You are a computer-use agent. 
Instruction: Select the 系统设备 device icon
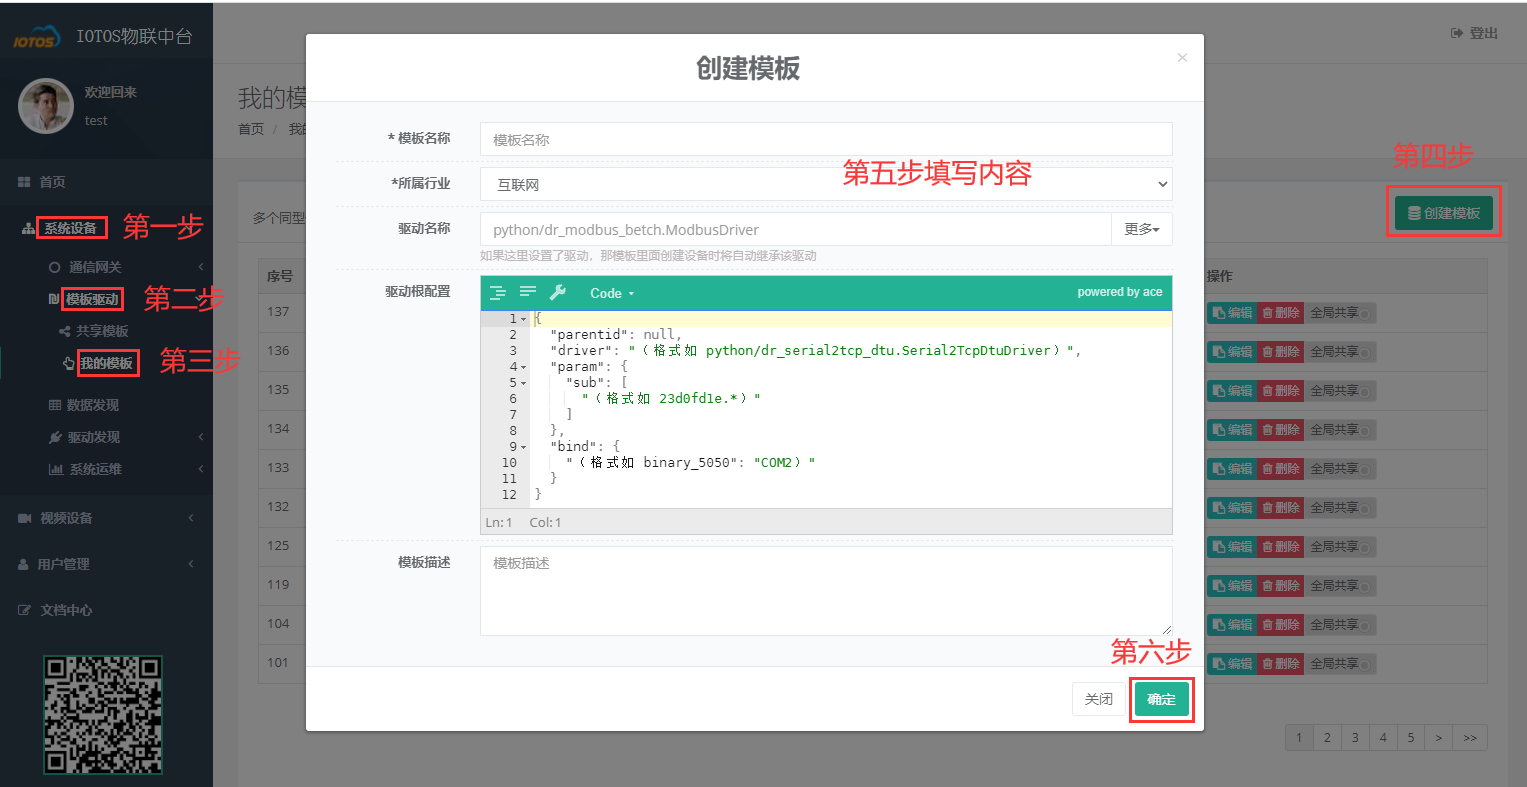point(28,228)
